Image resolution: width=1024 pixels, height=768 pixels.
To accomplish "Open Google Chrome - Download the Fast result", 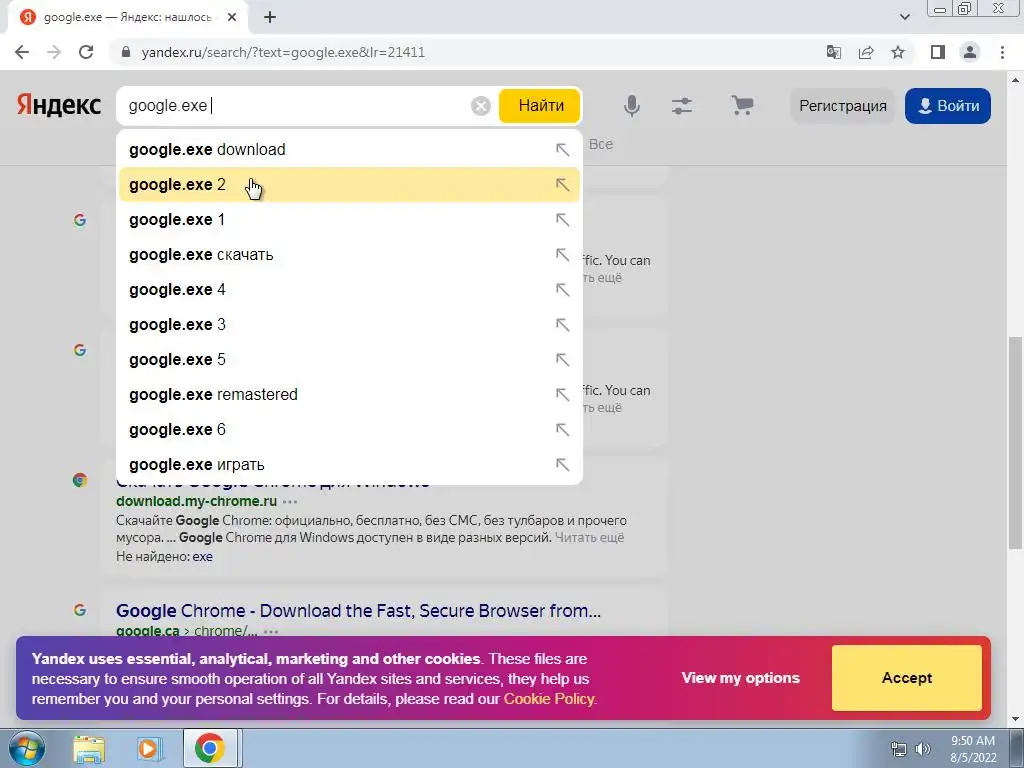I will 358,611.
